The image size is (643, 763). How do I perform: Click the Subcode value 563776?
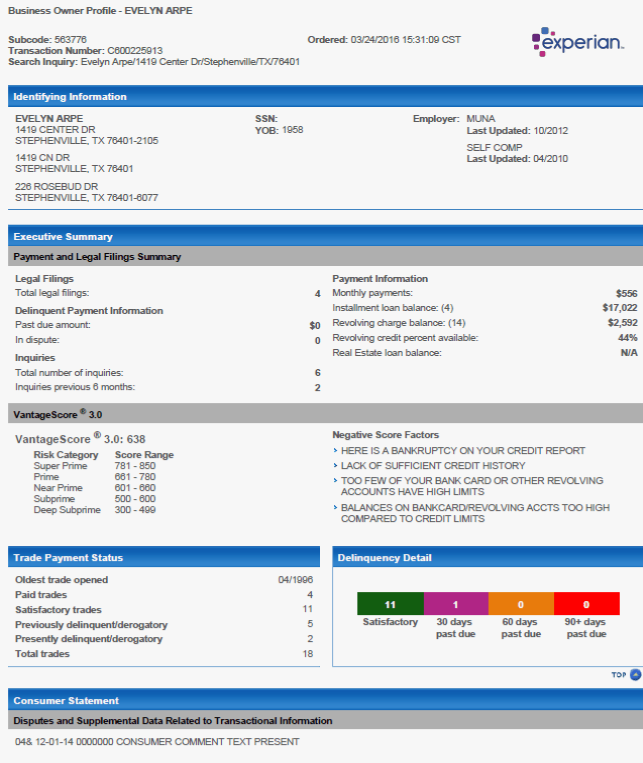[71, 39]
